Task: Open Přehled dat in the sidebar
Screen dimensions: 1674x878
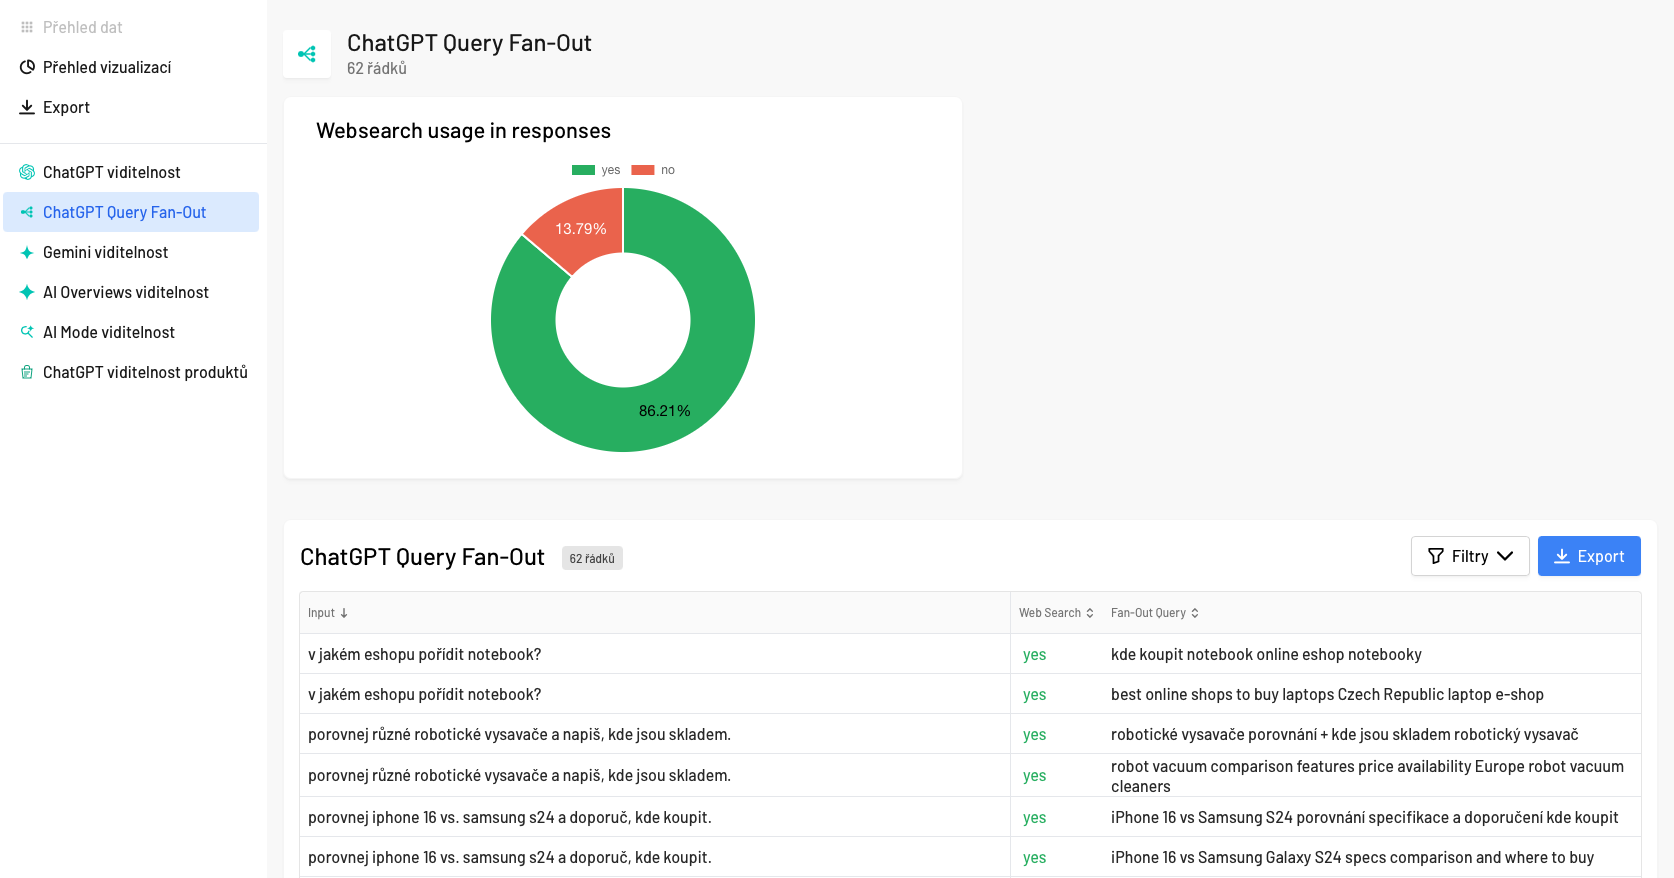Action: coord(82,27)
